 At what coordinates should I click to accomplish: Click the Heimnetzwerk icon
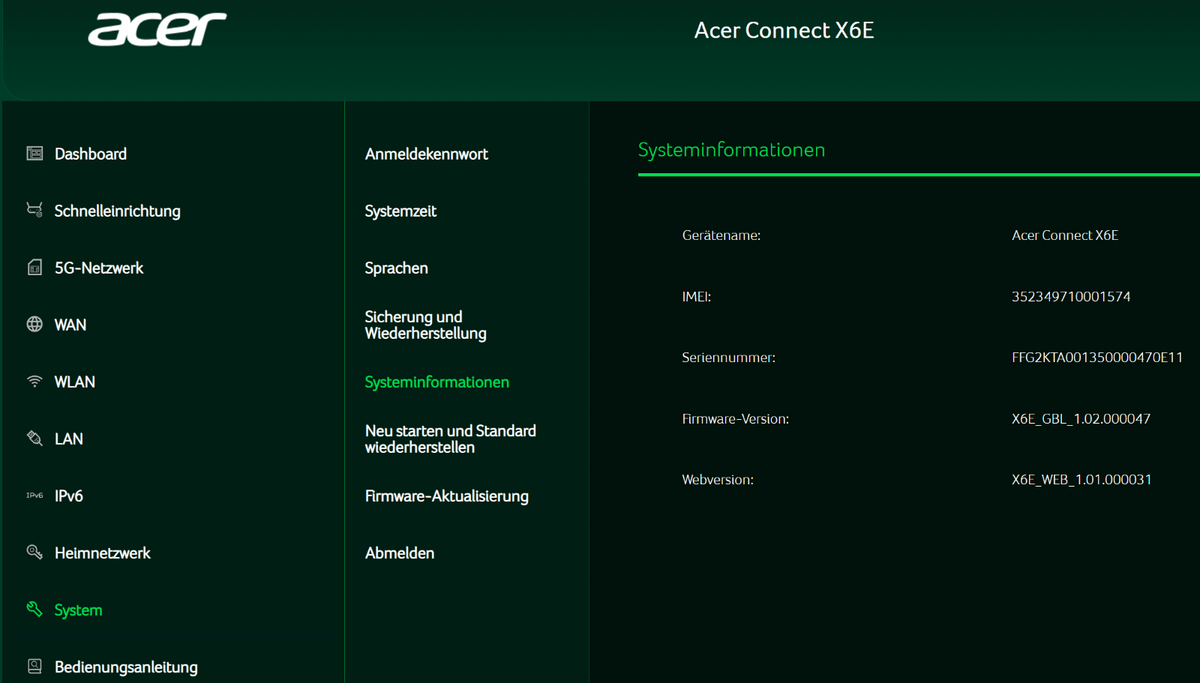coord(35,553)
